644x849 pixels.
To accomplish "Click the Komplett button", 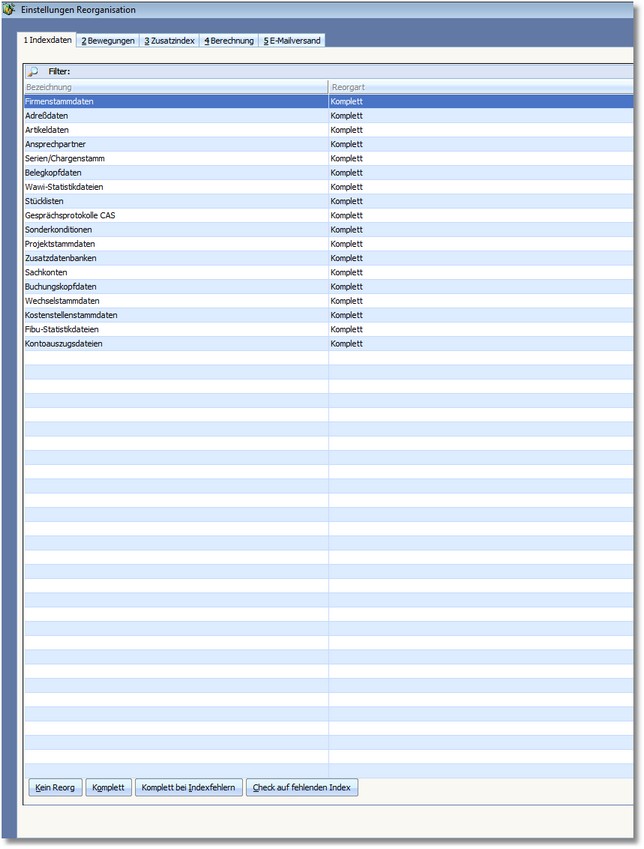I will tap(108, 788).
